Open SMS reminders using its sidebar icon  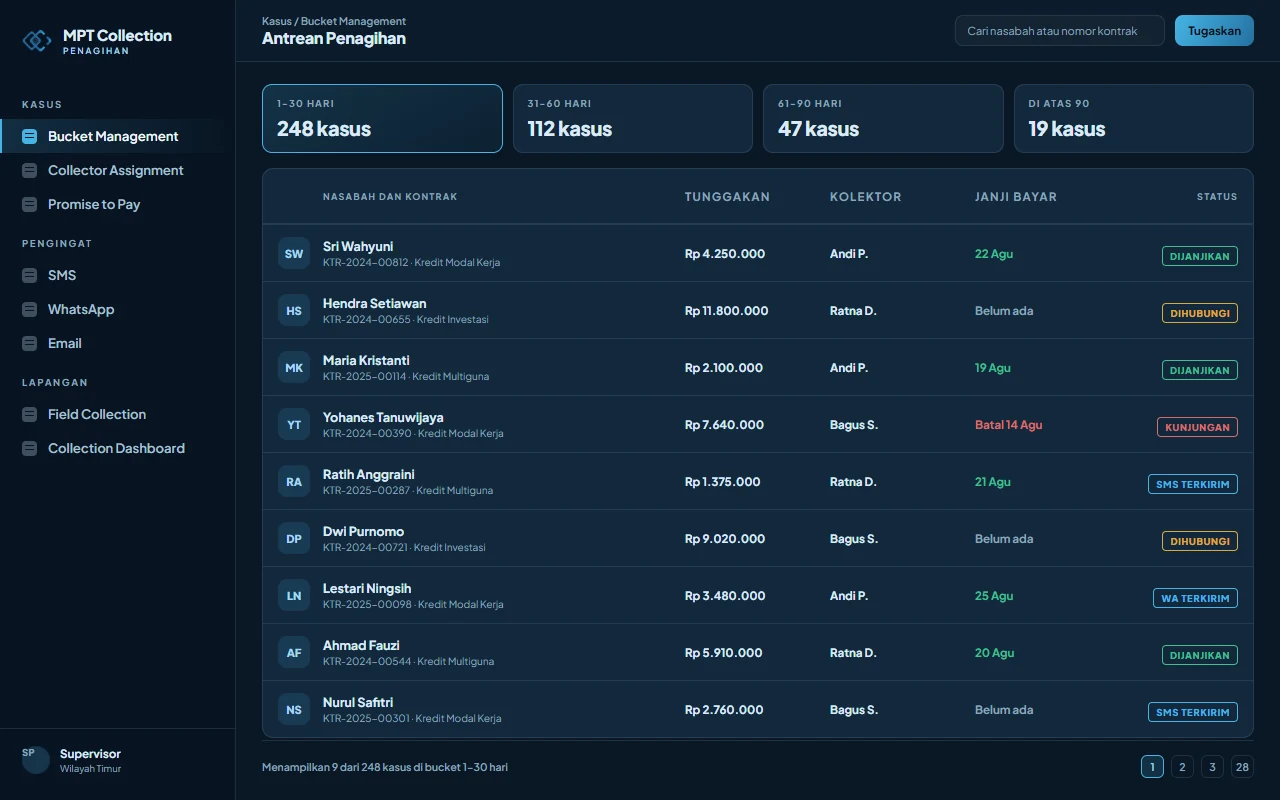[x=29, y=276]
